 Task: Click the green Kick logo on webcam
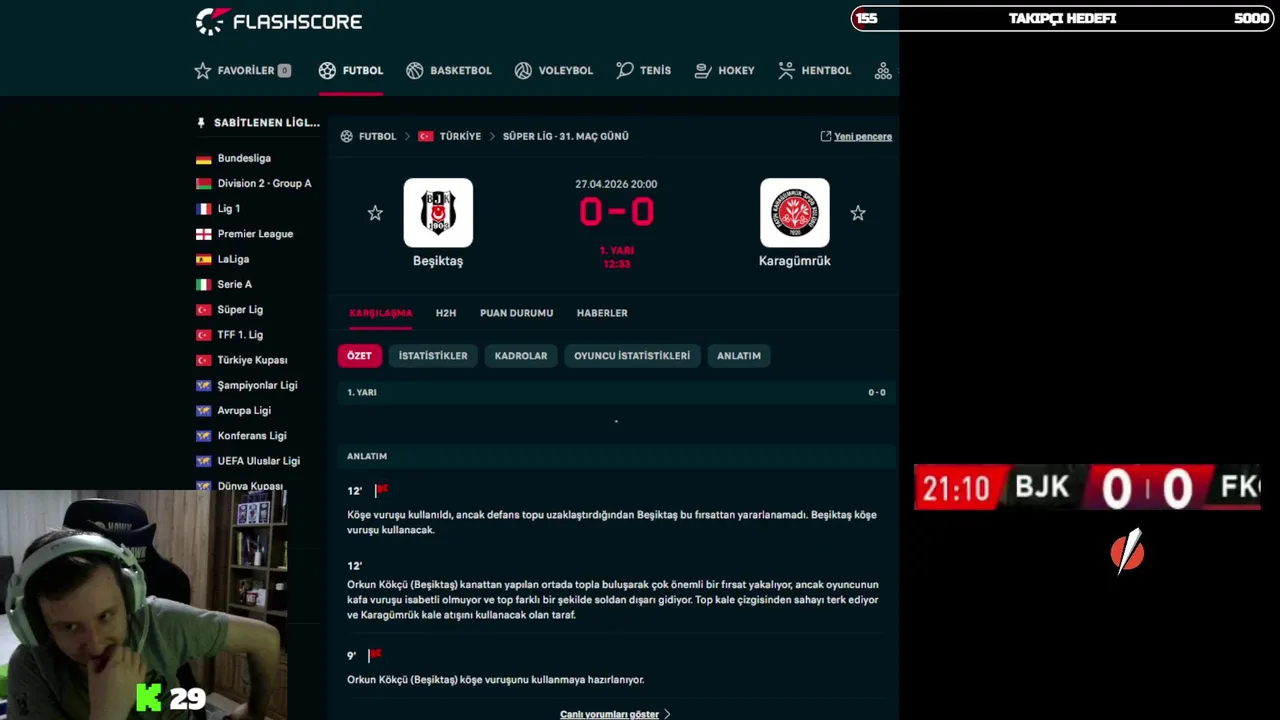149,698
